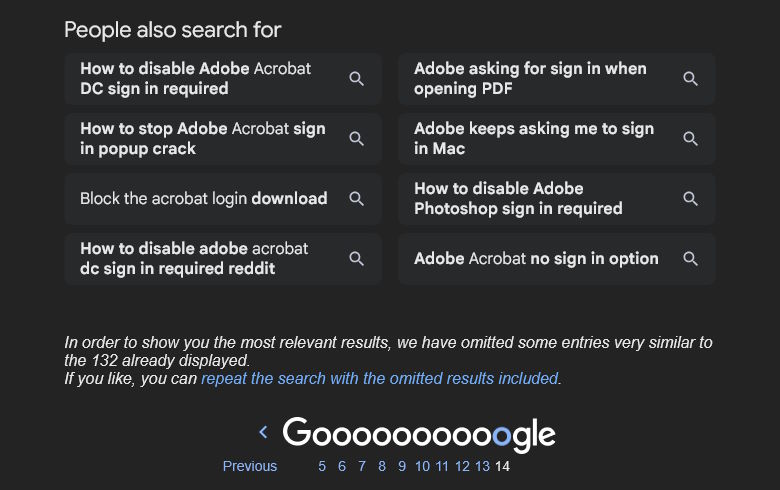Jump to results page 5
780x490 pixels.
pyautogui.click(x=322, y=466)
